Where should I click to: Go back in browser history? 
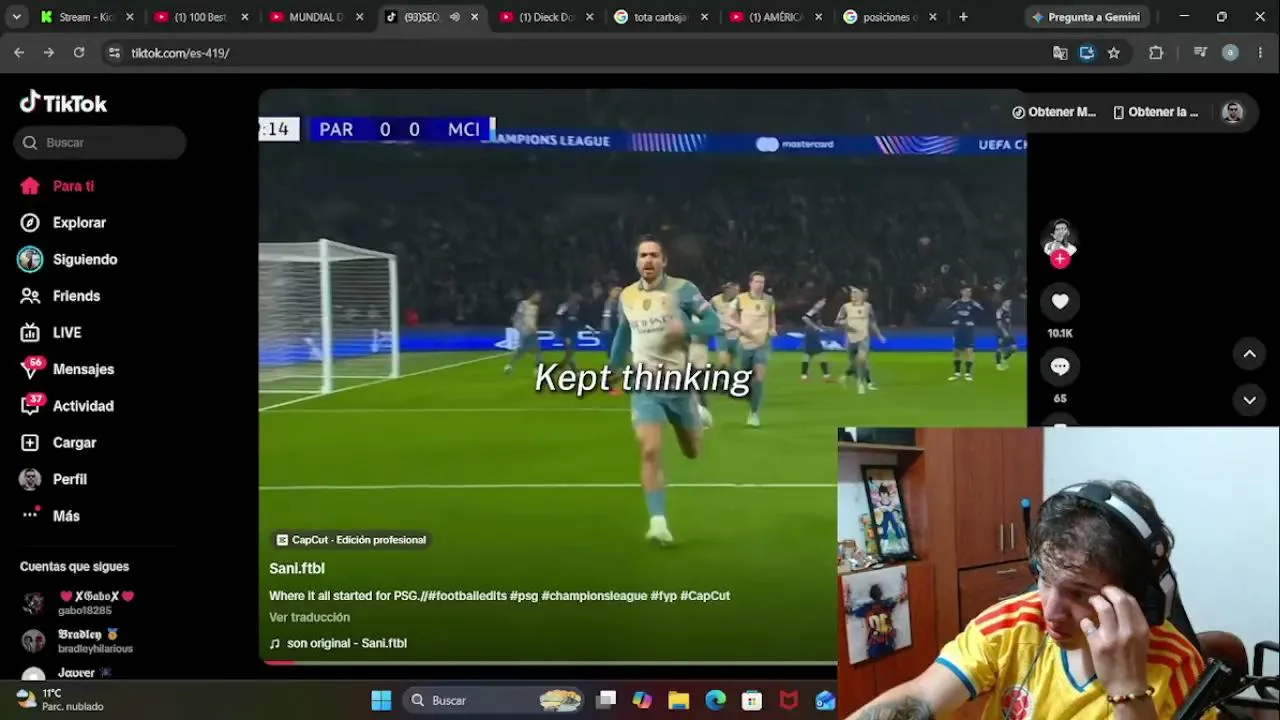pyautogui.click(x=19, y=53)
